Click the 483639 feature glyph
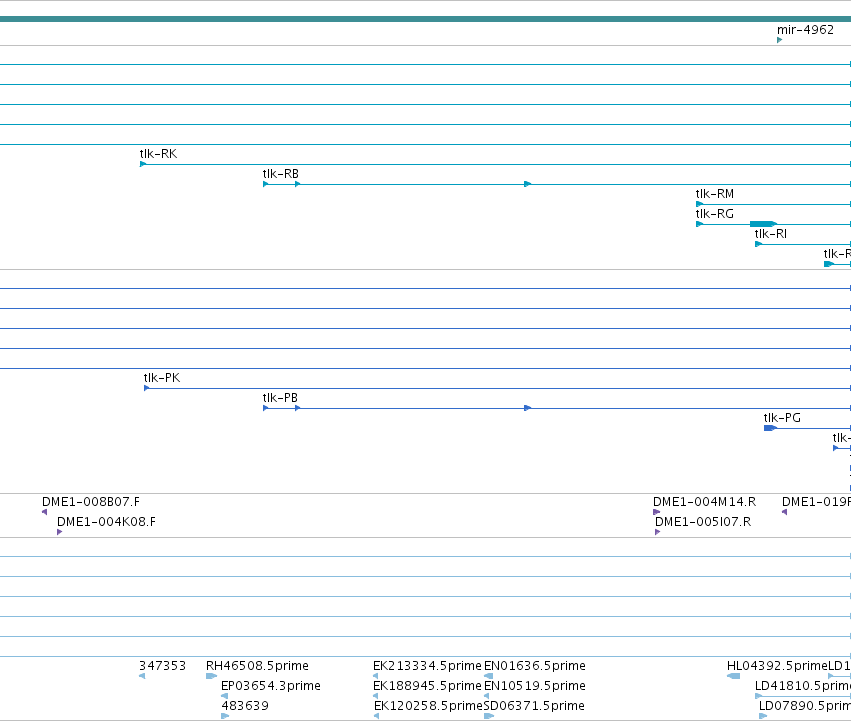 pos(225,716)
